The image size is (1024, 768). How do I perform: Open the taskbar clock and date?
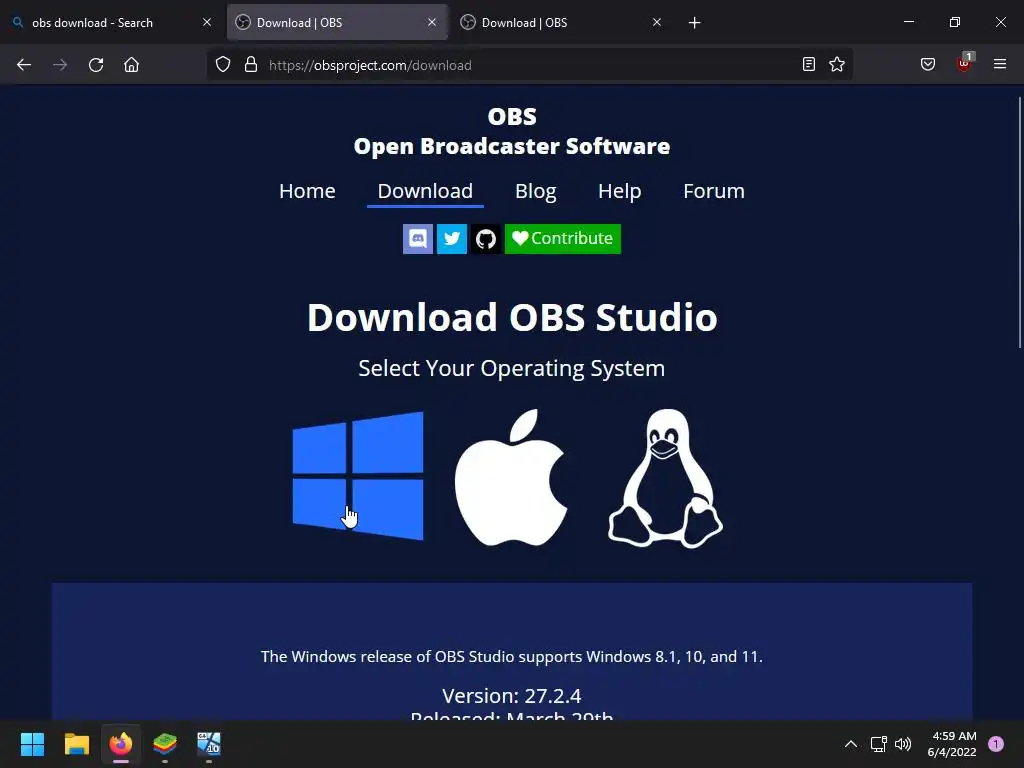coord(952,744)
